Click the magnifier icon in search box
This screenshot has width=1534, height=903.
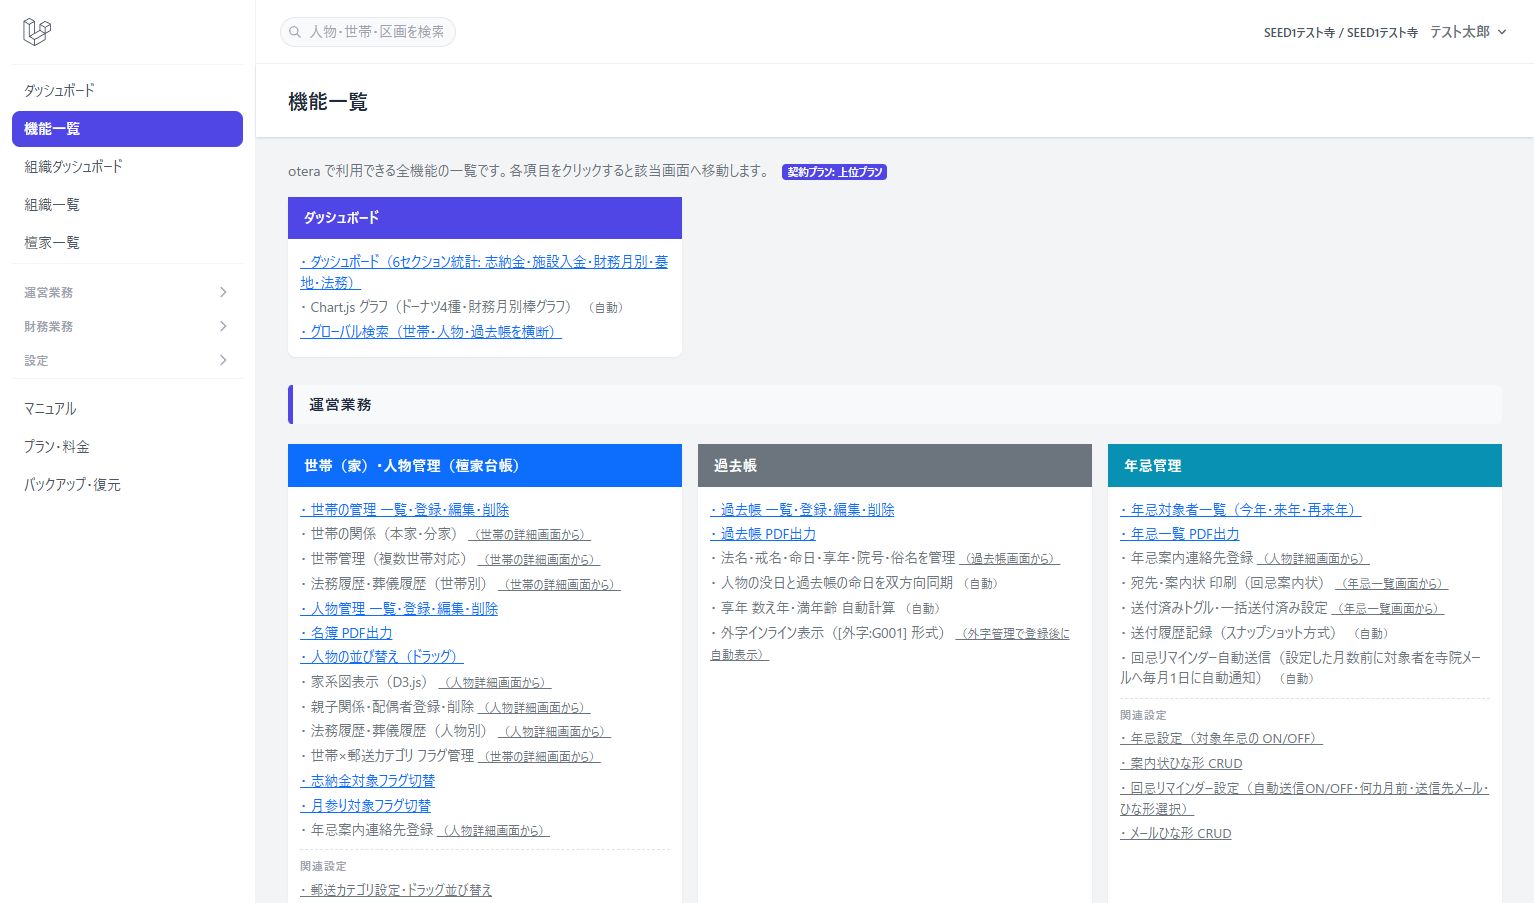click(295, 32)
